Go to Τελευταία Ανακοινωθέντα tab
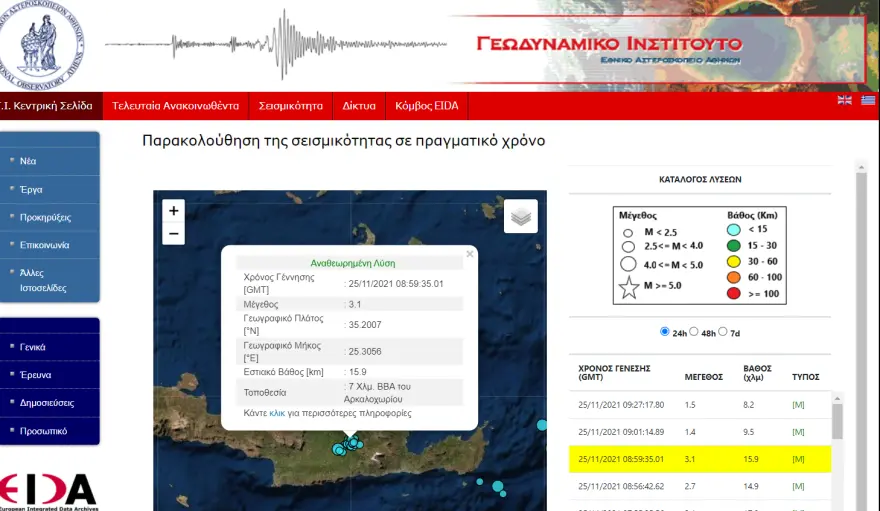 (175, 106)
